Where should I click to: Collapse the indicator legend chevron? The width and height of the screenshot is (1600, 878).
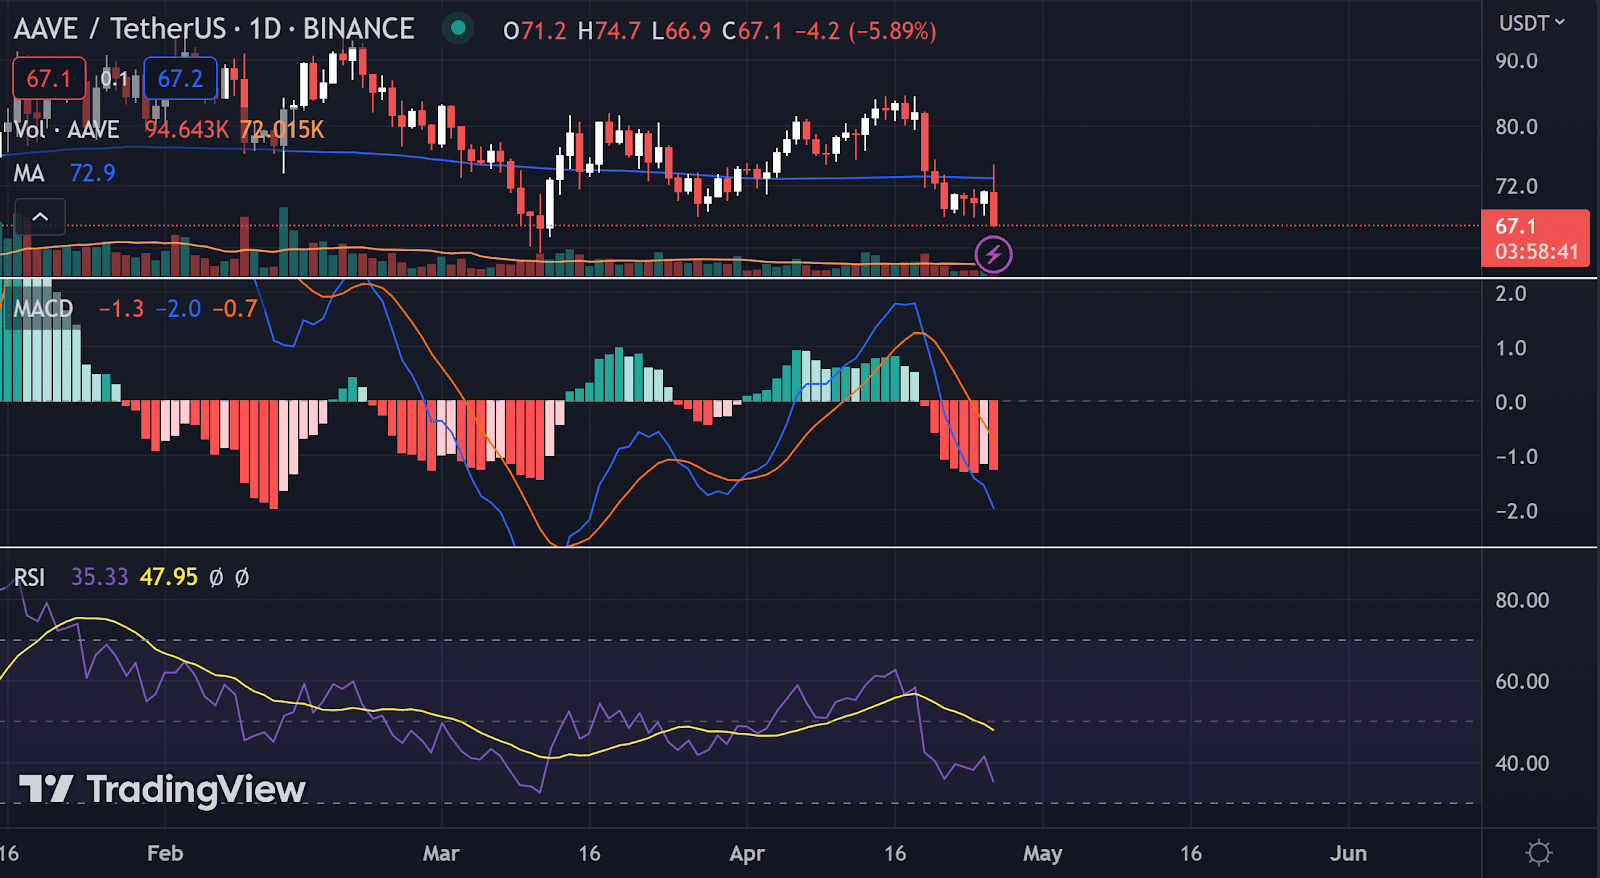pos(40,217)
